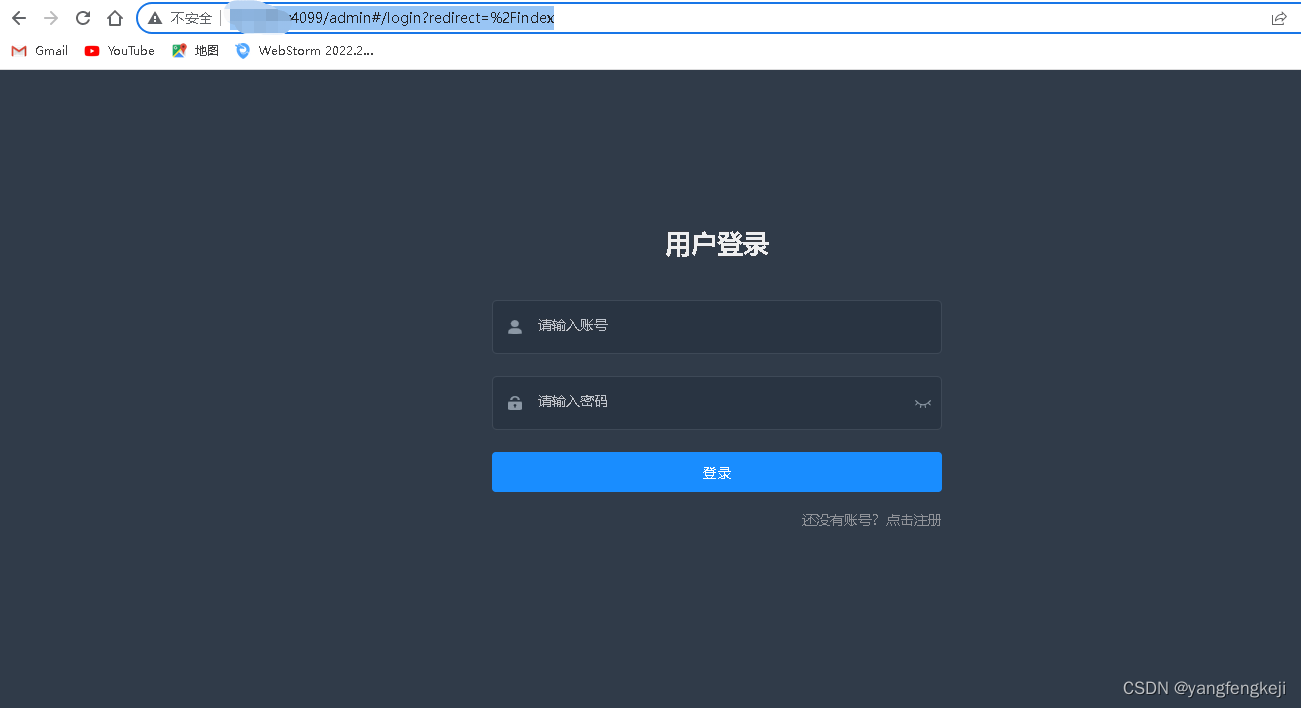Open the 地图 bookmark
Image resolution: width=1301 pixels, height=708 pixels.
[x=194, y=50]
